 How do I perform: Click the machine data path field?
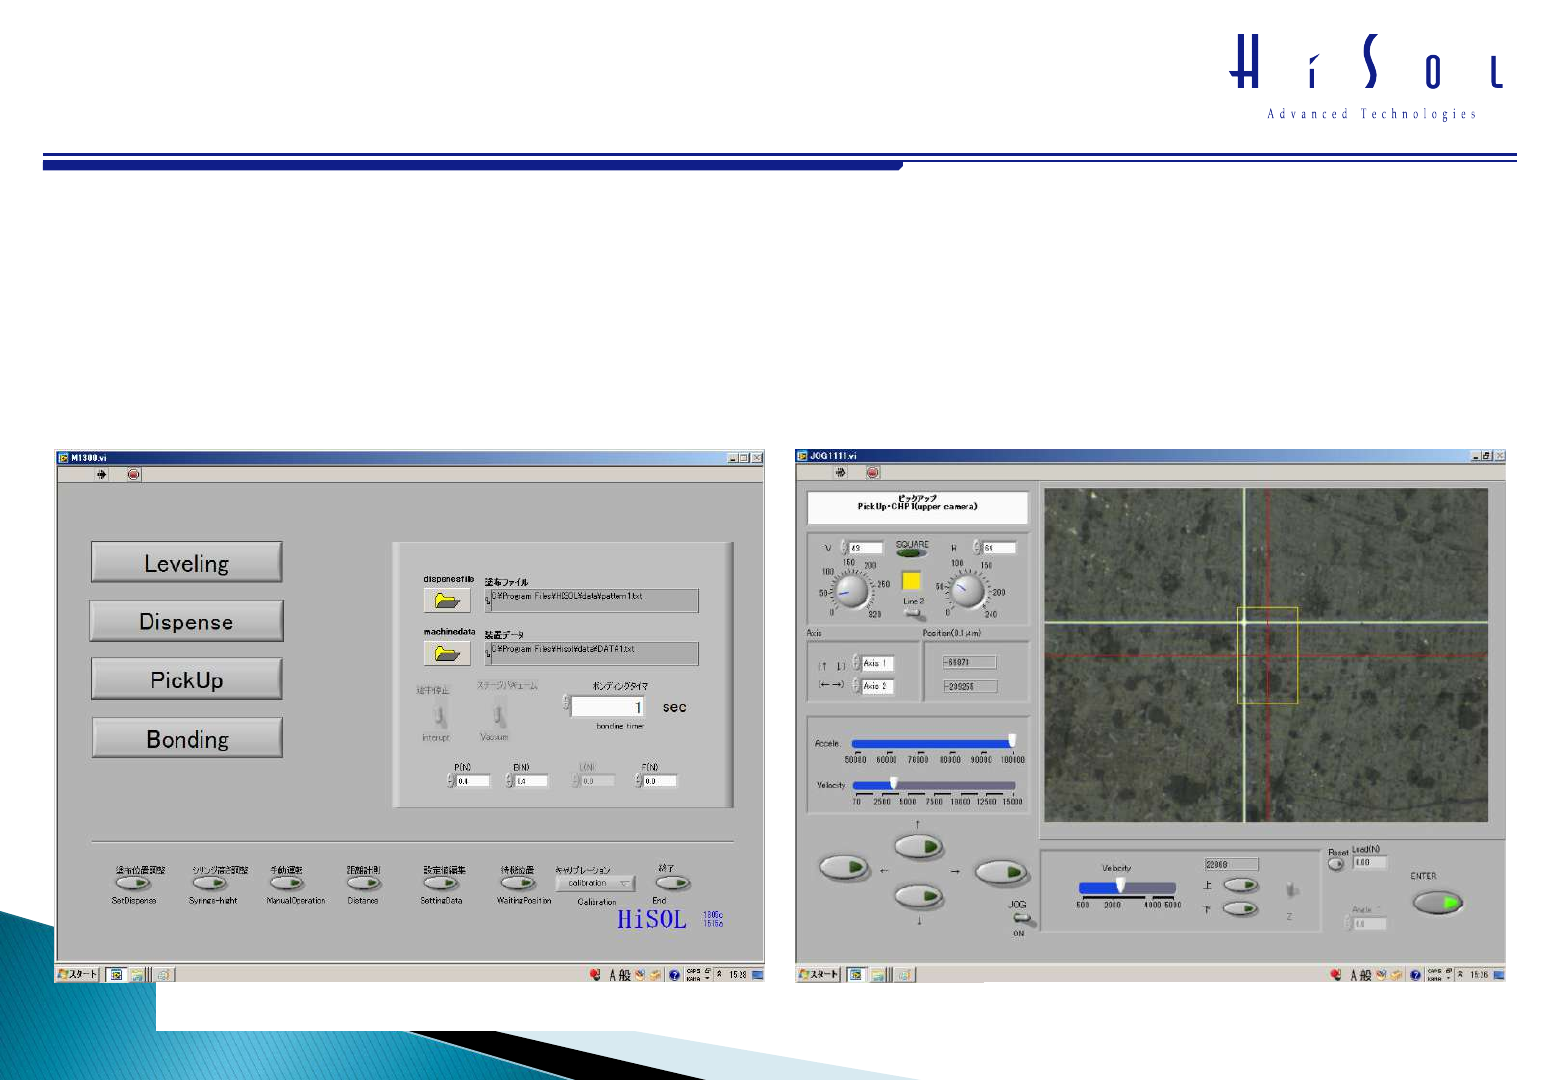[x=592, y=653]
